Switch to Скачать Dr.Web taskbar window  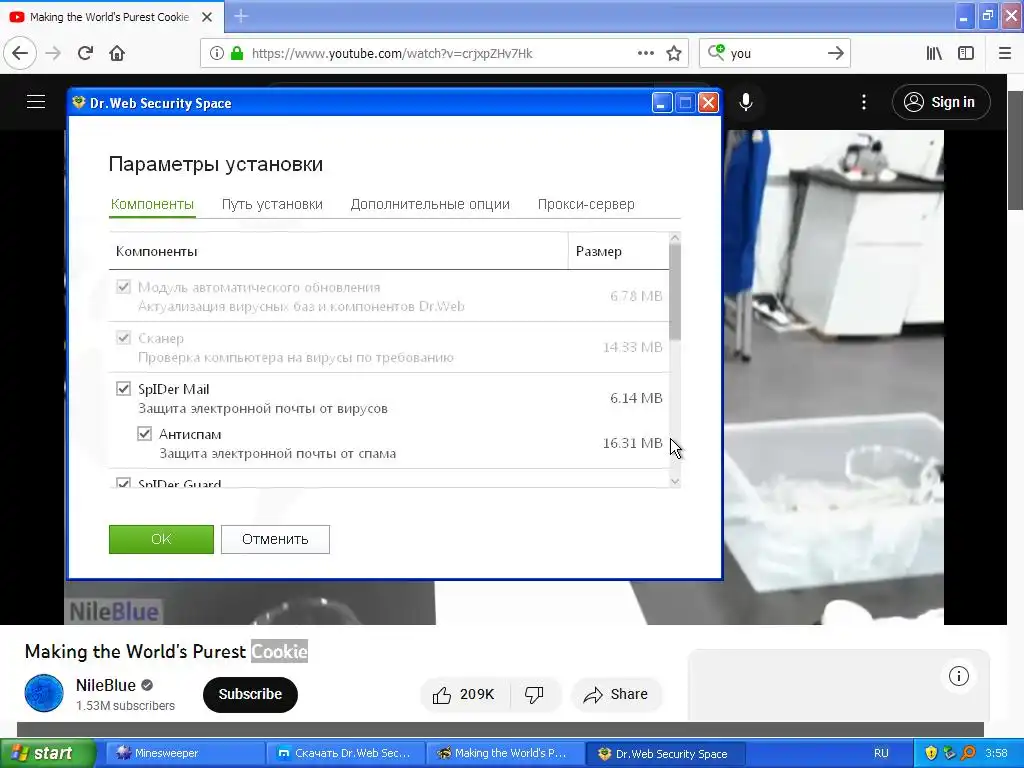[345, 753]
